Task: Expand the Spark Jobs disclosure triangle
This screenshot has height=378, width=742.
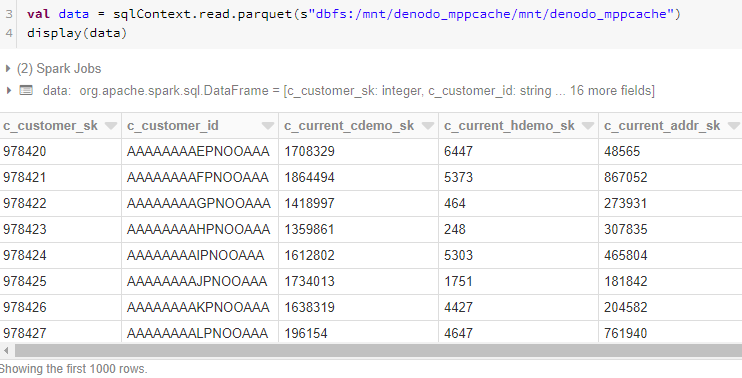Action: pyautogui.click(x=8, y=69)
